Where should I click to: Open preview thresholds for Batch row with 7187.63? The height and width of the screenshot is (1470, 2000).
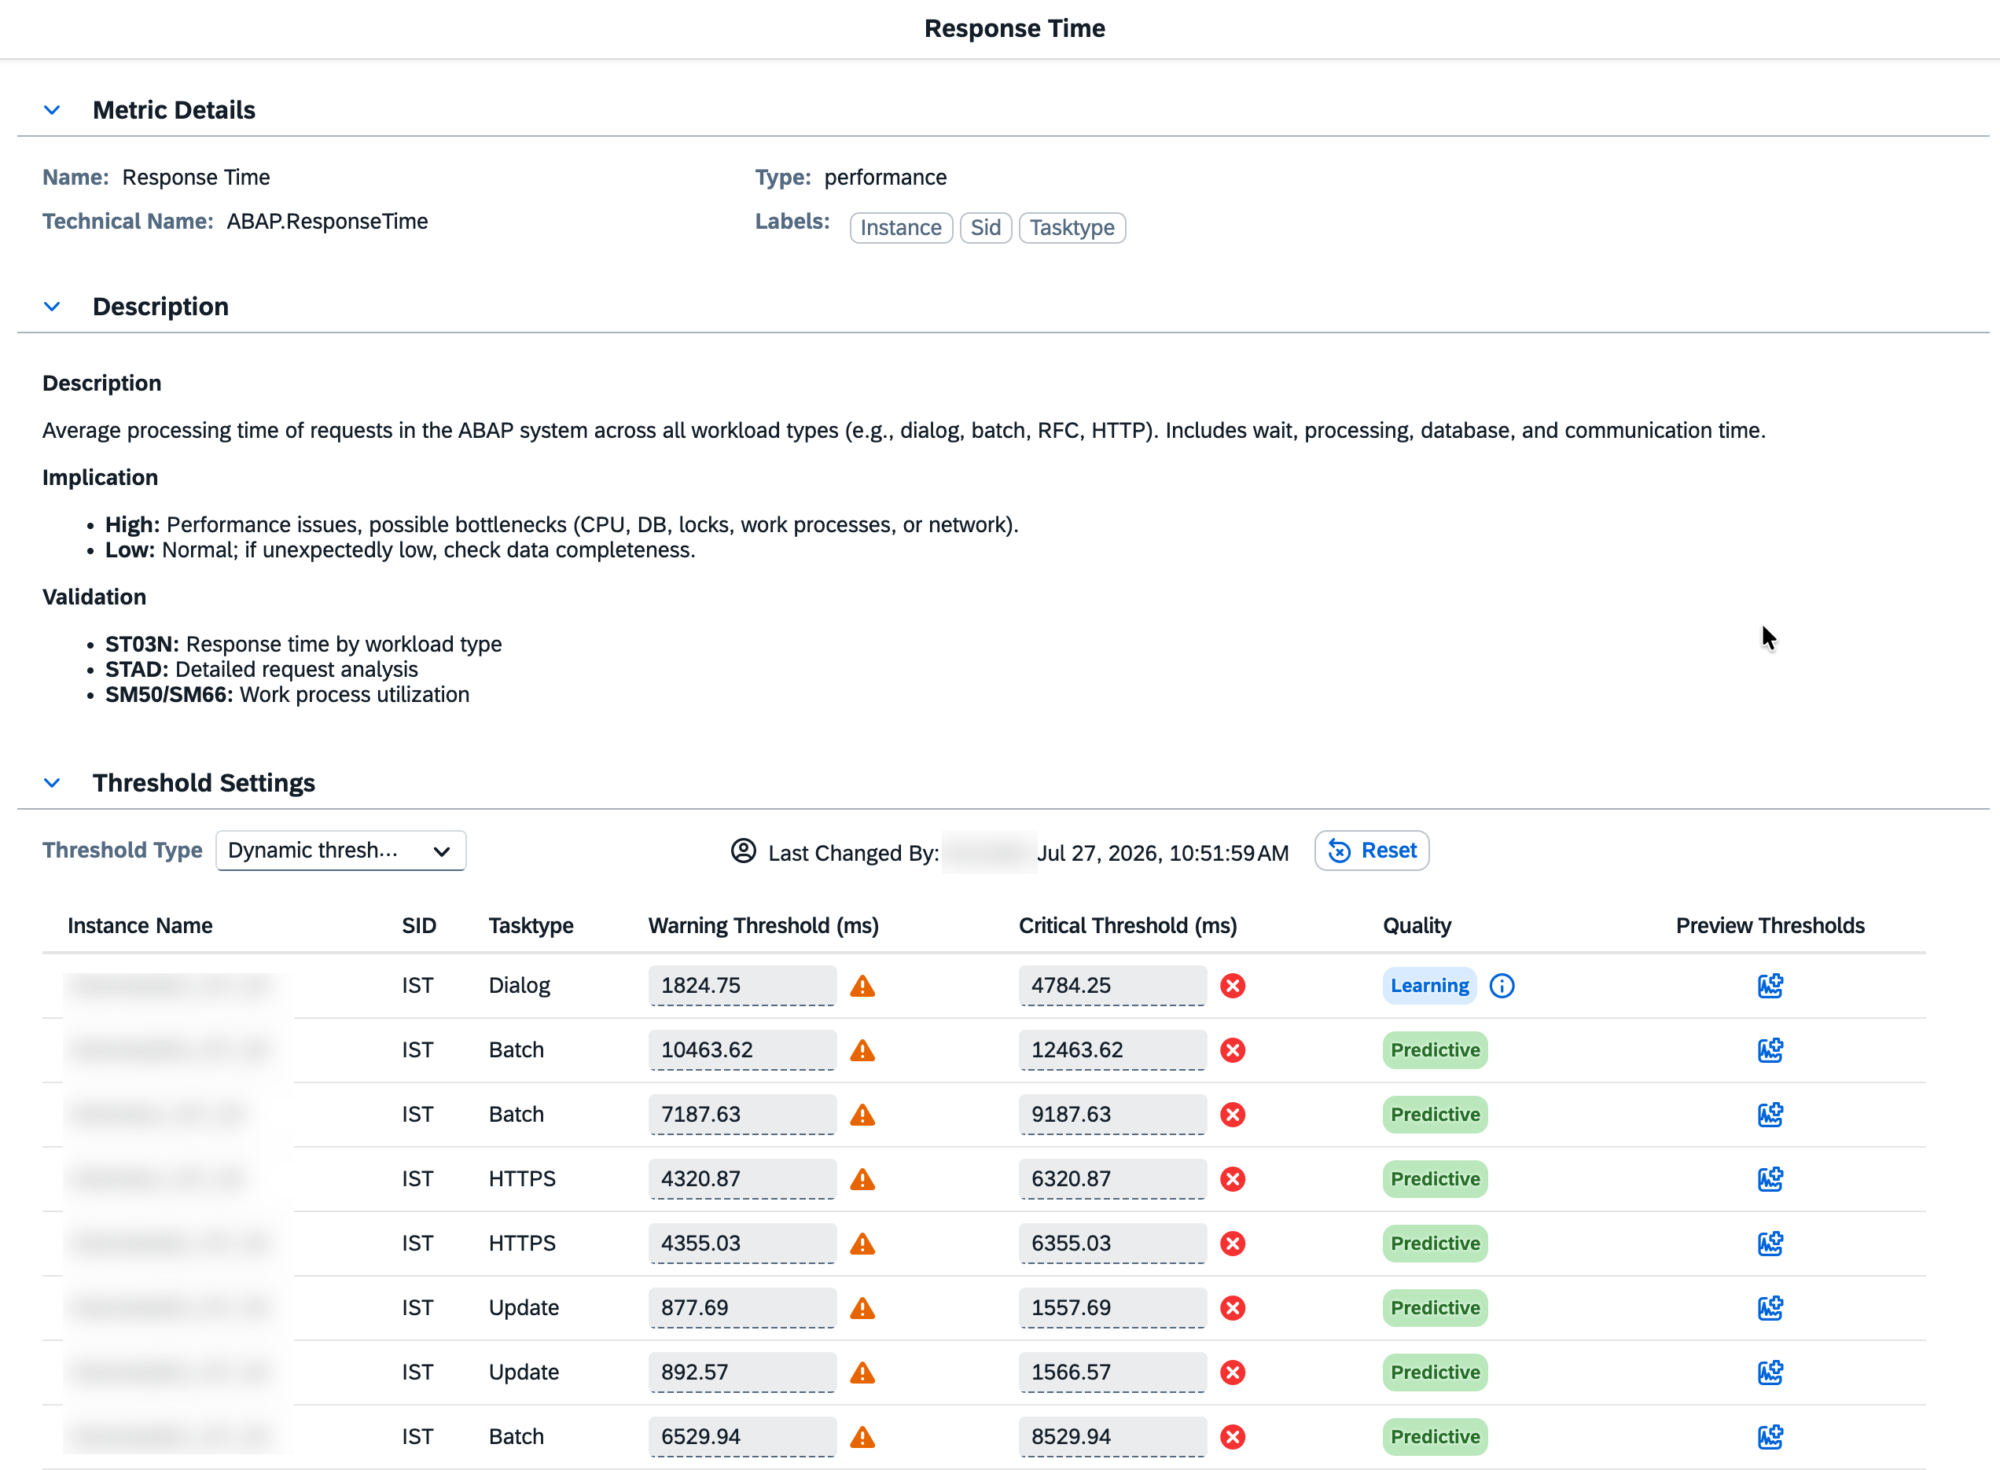coord(1770,1115)
